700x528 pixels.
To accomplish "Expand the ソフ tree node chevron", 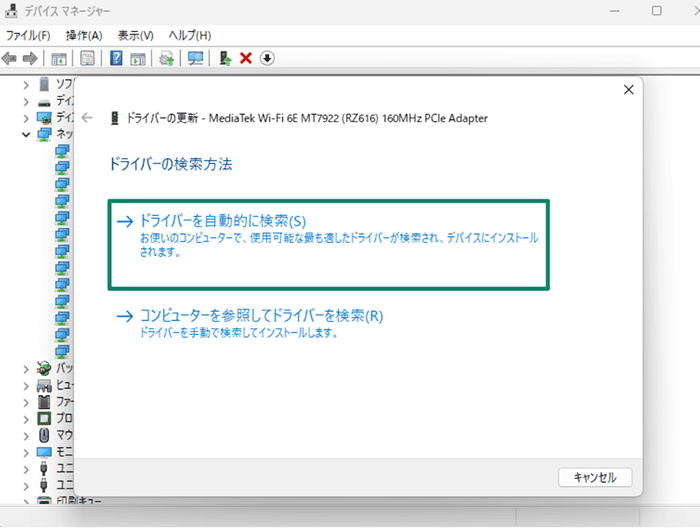I will coord(26,85).
